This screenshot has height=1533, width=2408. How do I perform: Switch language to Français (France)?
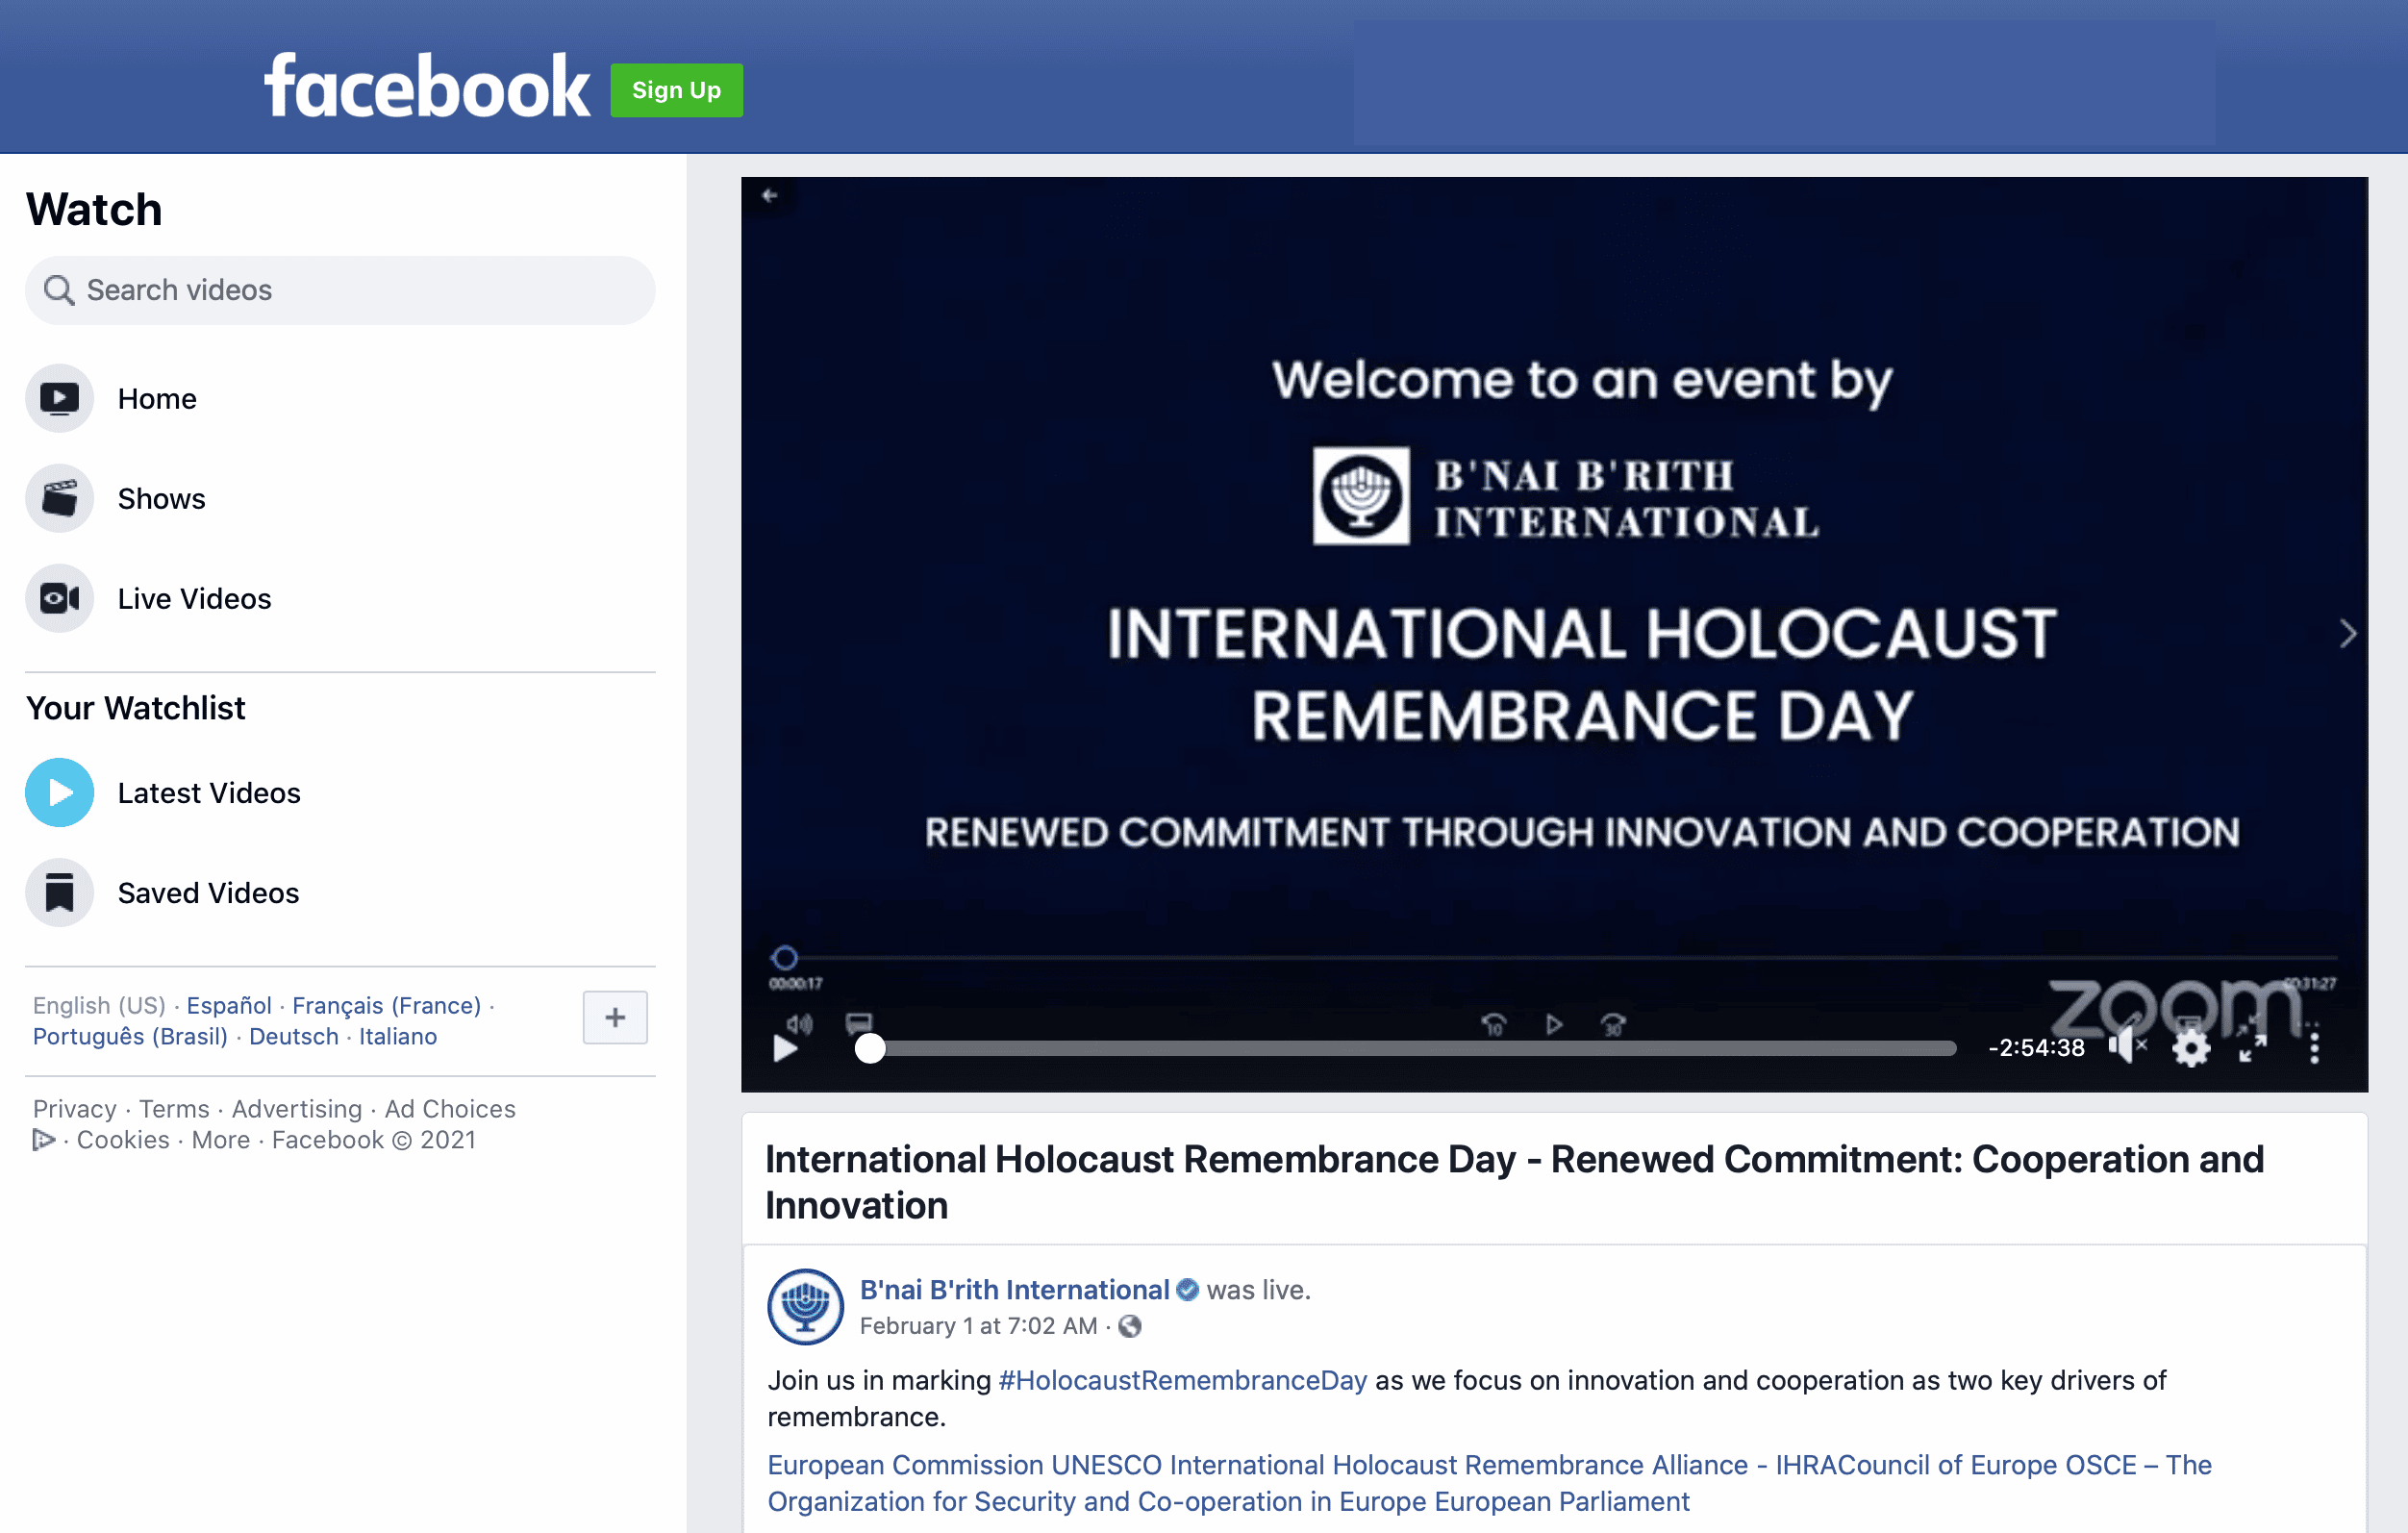tap(386, 1005)
